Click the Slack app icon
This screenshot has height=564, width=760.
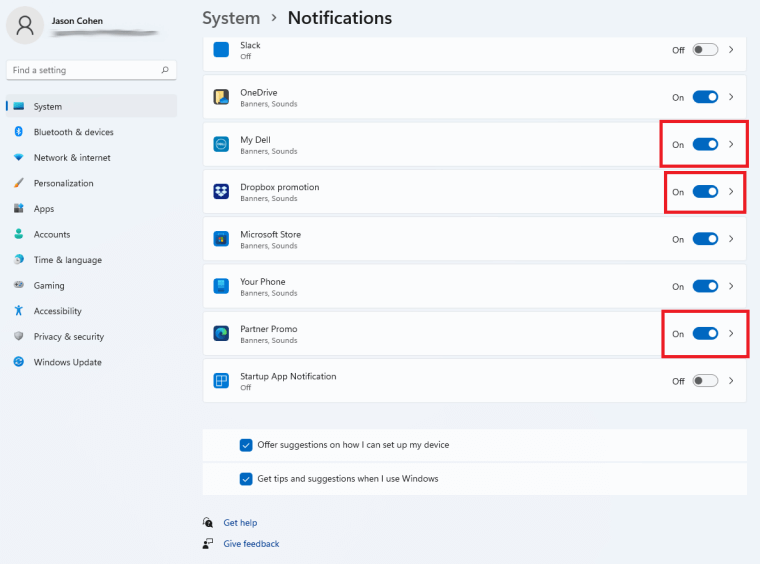pos(221,50)
